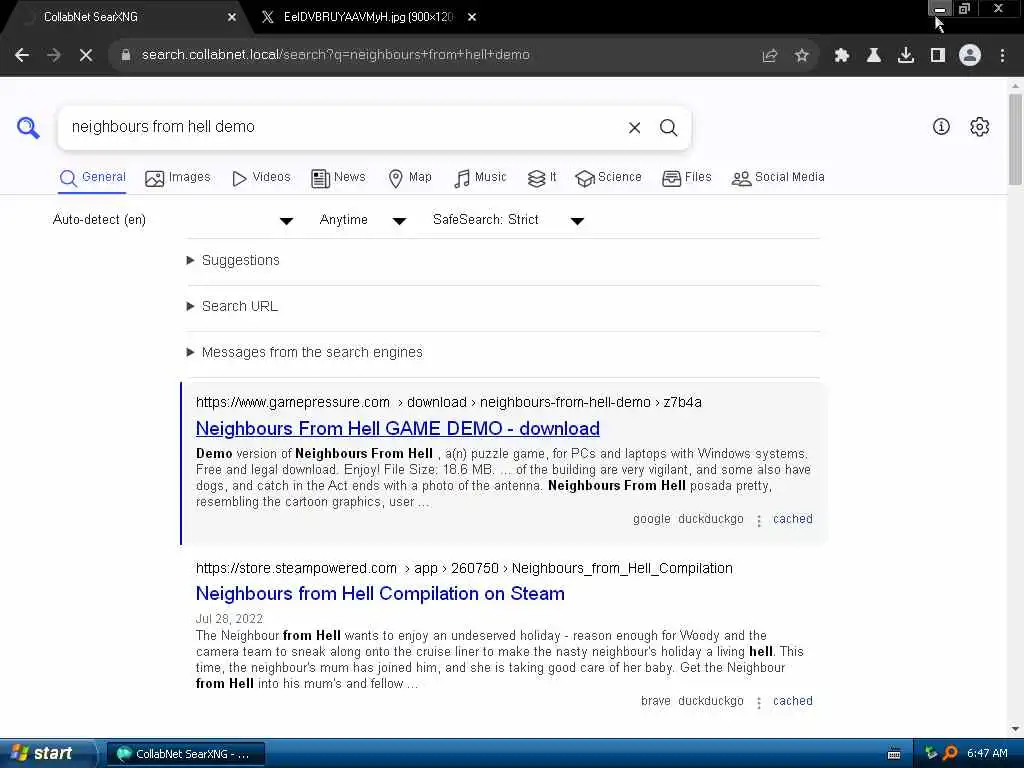This screenshot has height=768, width=1024.
Task: Click the 'brave' engine label
Action: pos(656,701)
